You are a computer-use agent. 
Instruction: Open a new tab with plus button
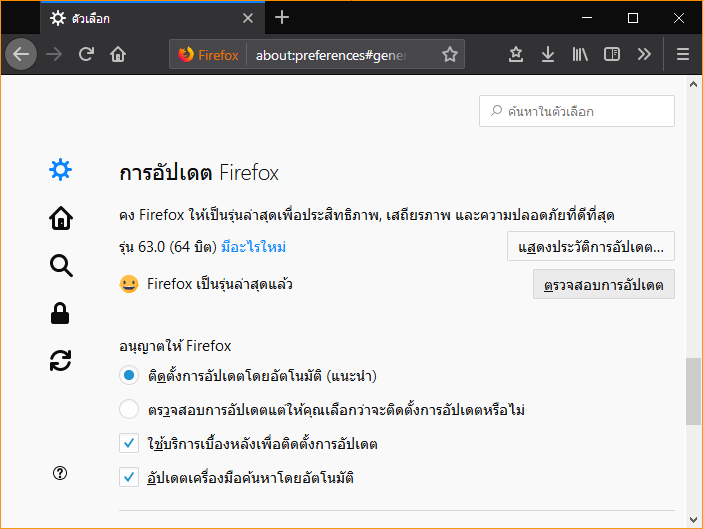[x=282, y=17]
